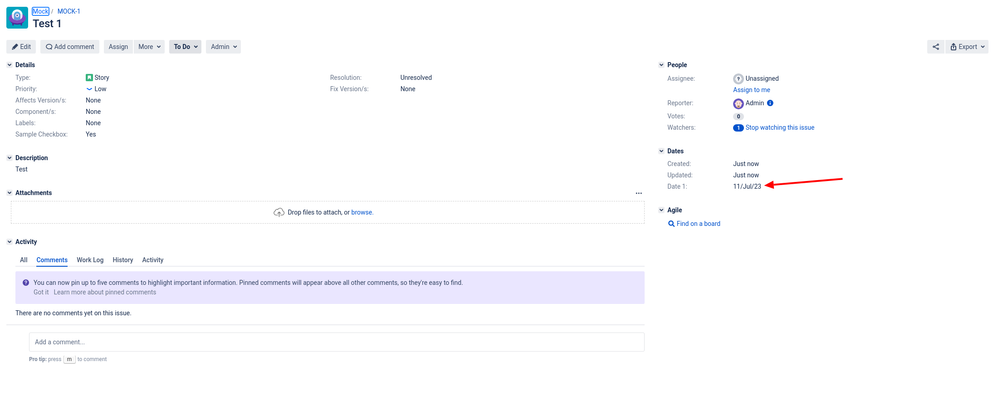Dismiss pinned comments notice with Got it
Viewport: 998px width, 406px height.
pyautogui.click(x=41, y=293)
